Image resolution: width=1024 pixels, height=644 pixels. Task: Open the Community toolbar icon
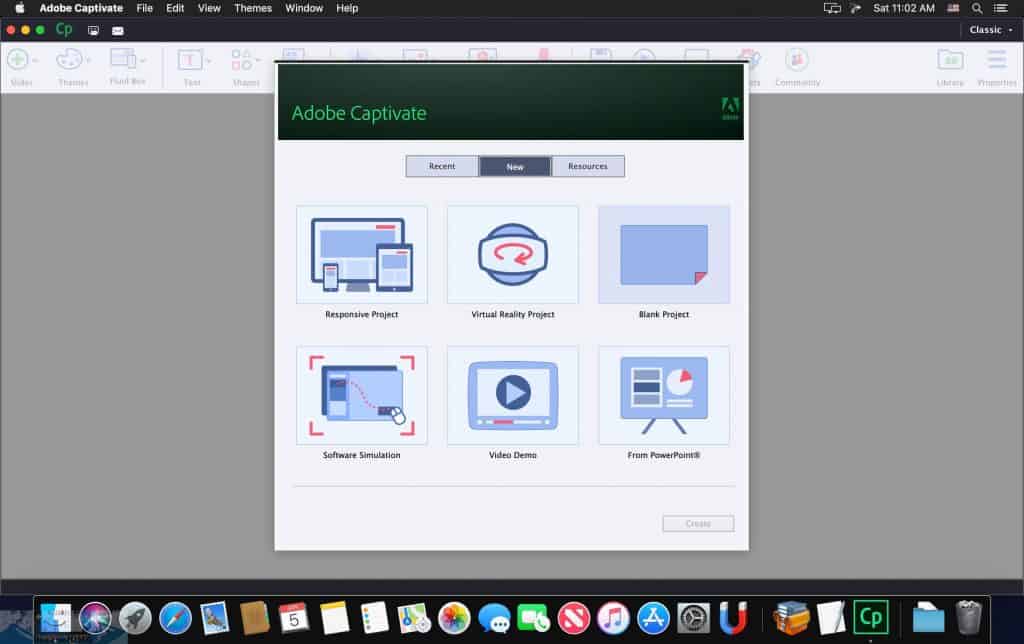[x=797, y=60]
